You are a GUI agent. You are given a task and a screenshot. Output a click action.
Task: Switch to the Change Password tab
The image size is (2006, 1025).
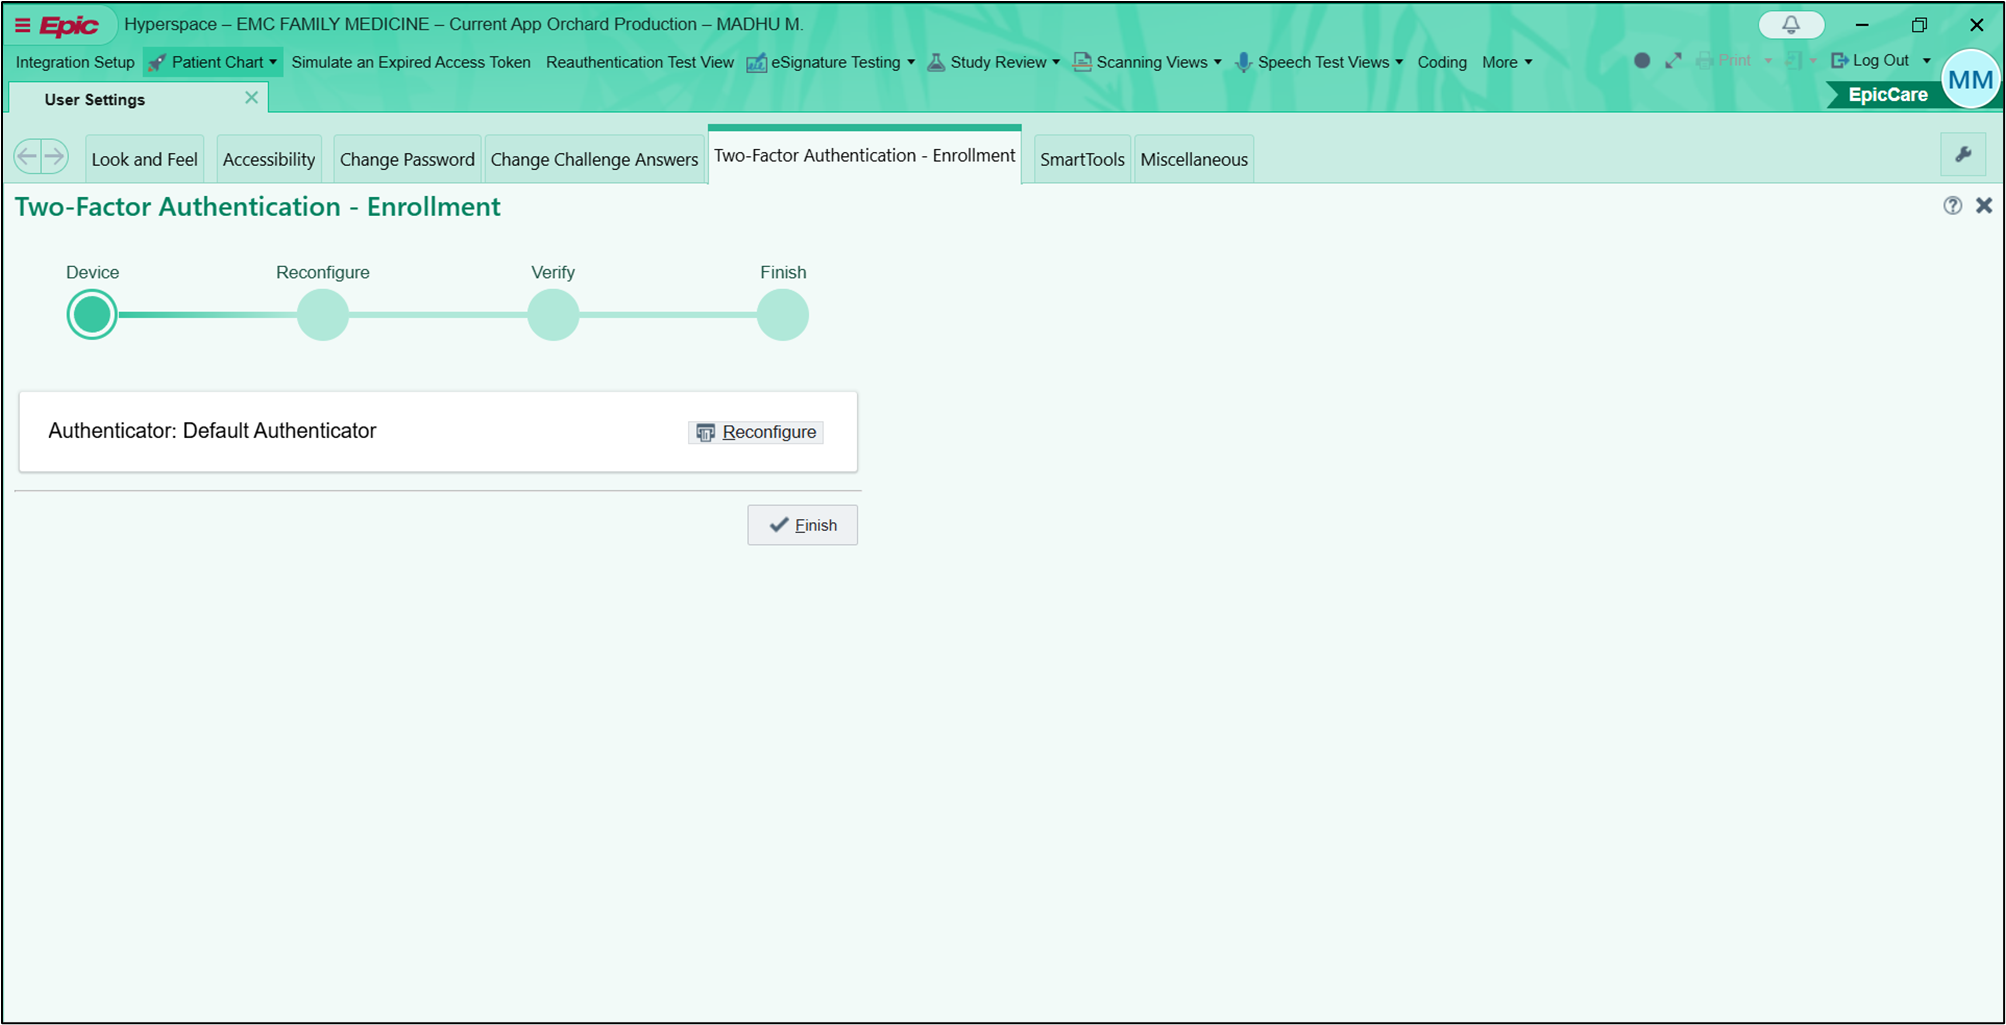pyautogui.click(x=407, y=159)
